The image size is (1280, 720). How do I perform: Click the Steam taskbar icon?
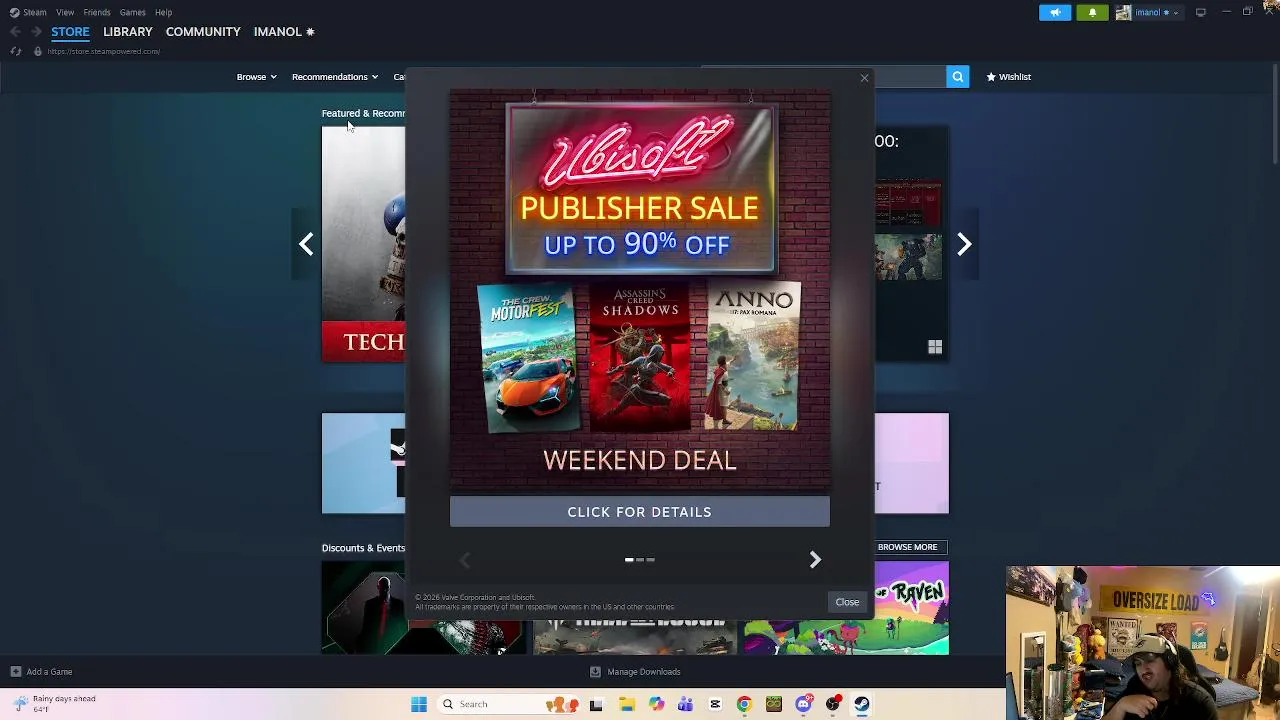pyautogui.click(x=861, y=704)
